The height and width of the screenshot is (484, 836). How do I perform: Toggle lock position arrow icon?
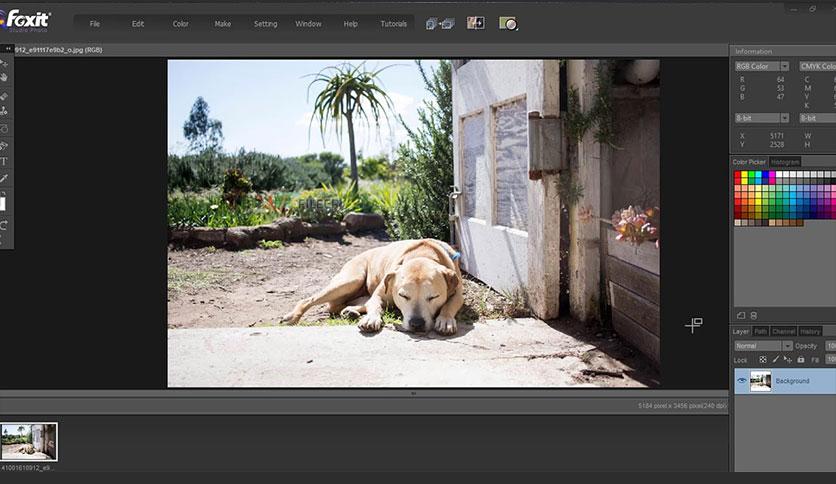click(788, 360)
